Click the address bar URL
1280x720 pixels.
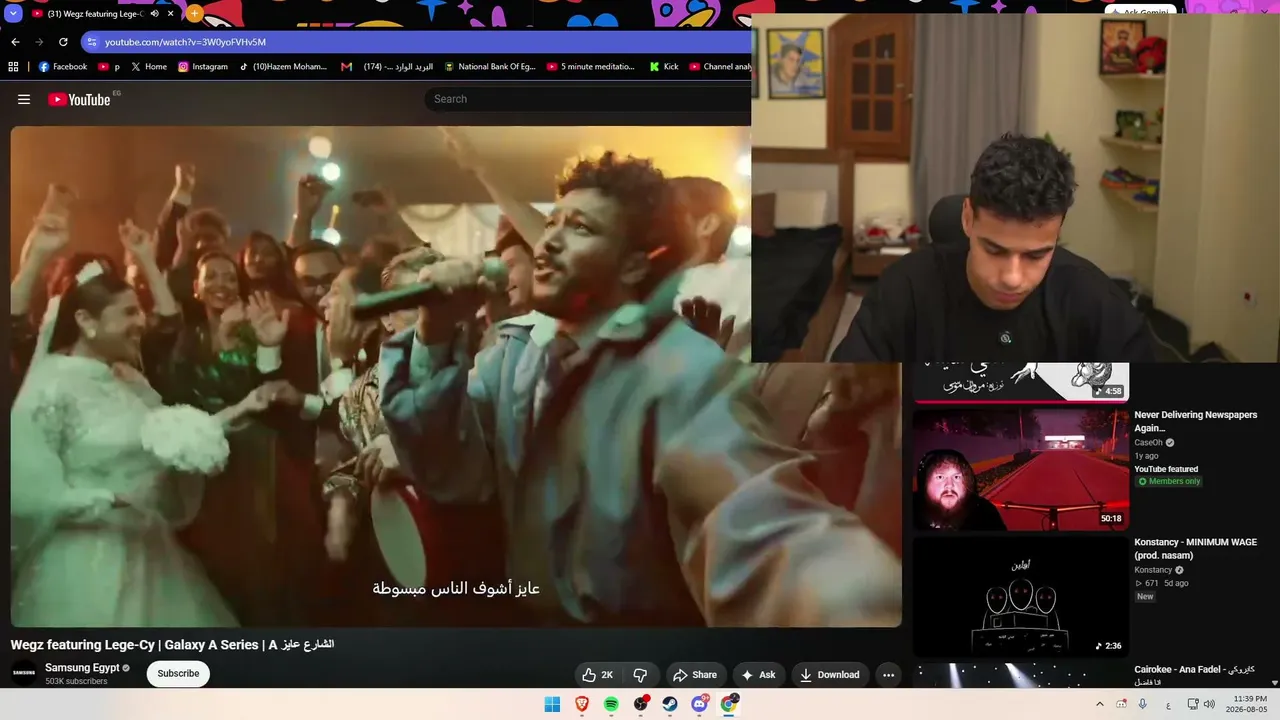(x=186, y=42)
